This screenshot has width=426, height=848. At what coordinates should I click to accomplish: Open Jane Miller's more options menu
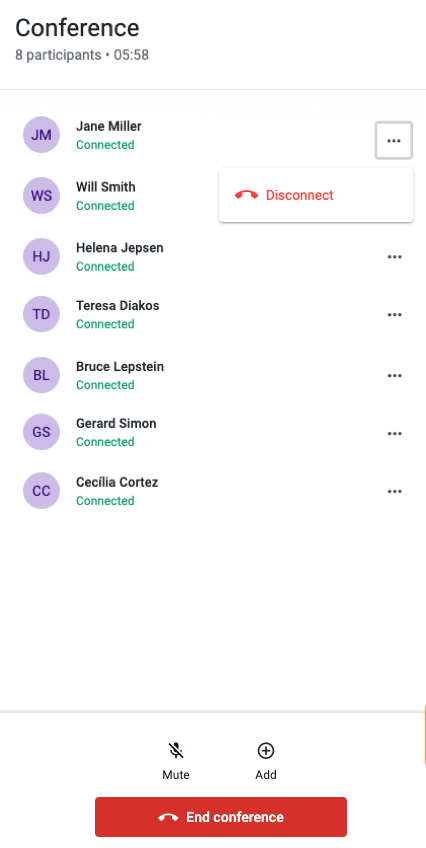(394, 141)
